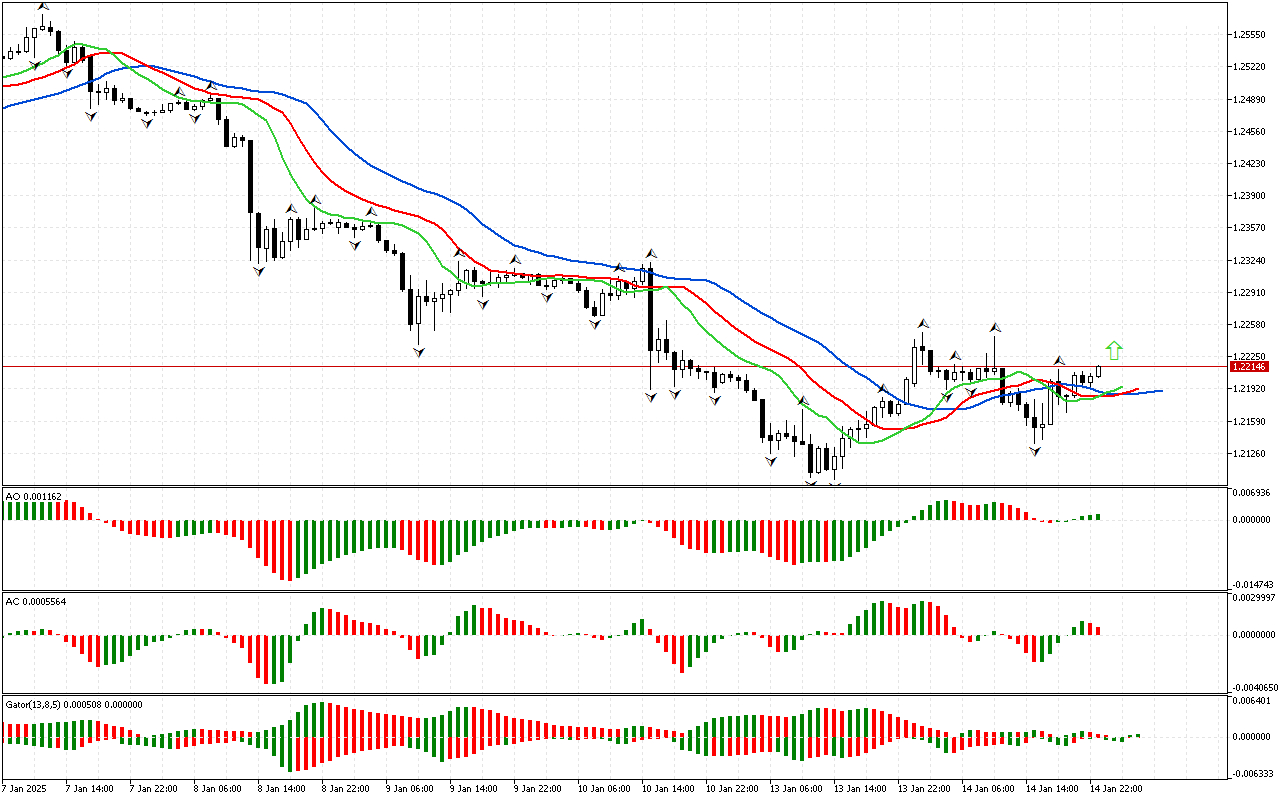Click the 9 Jan 22:00 time label
This screenshot has height=800, width=1280.
point(538,788)
